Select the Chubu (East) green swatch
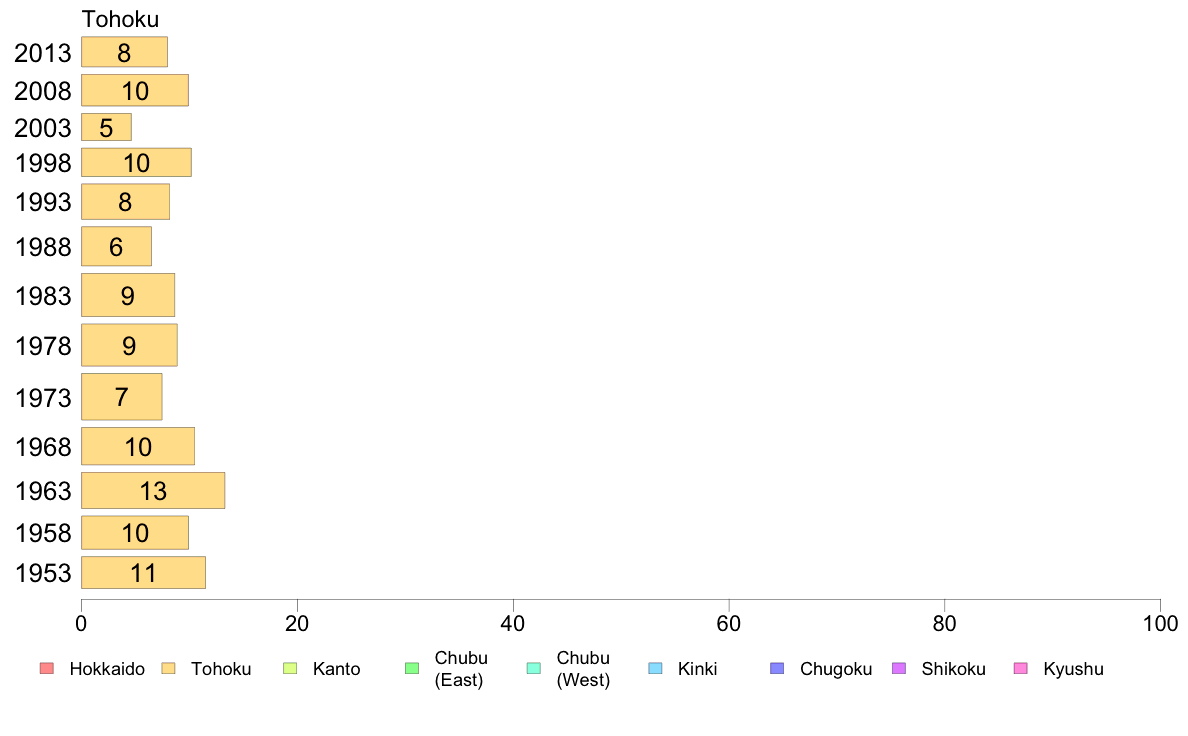 [412, 669]
